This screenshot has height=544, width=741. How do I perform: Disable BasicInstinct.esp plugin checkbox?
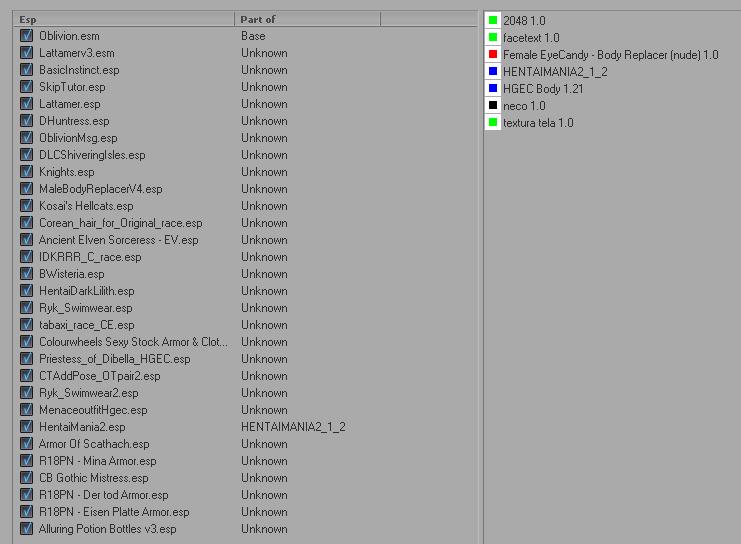(26, 69)
